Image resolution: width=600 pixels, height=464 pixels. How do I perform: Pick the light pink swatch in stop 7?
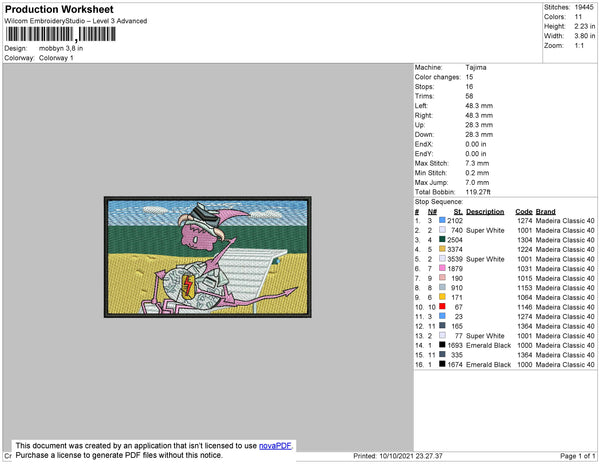[x=442, y=278]
